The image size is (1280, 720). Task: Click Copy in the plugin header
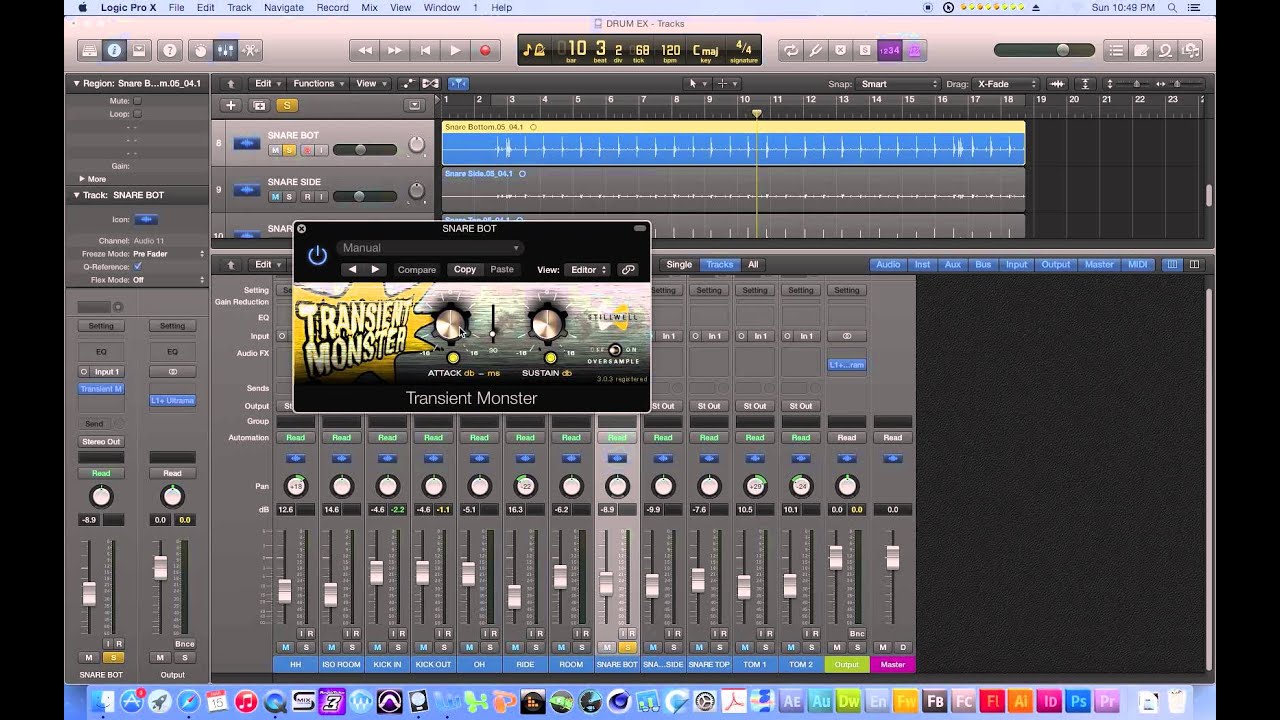(465, 269)
